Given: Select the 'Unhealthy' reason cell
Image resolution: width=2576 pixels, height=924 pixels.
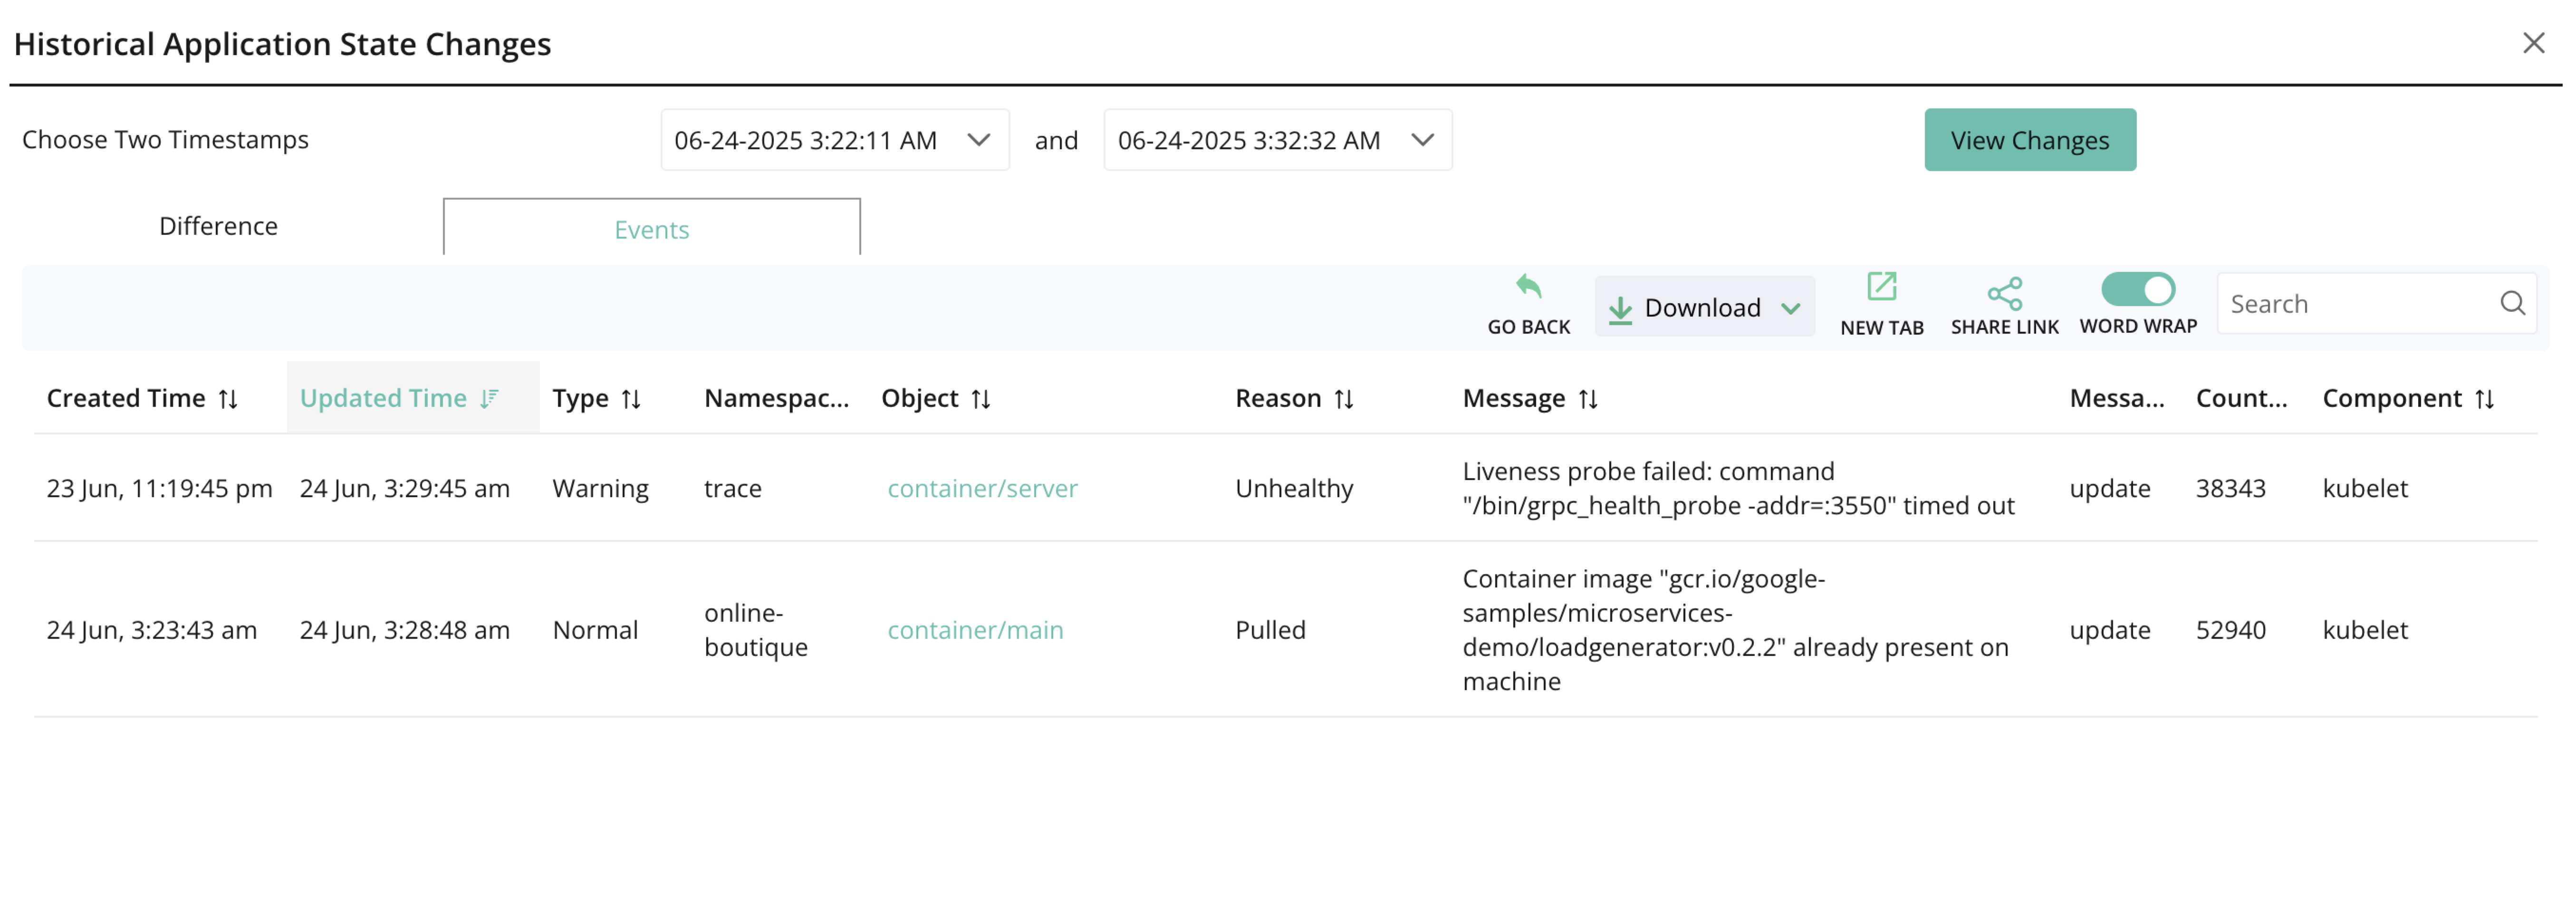Looking at the screenshot, I should pyautogui.click(x=1294, y=488).
